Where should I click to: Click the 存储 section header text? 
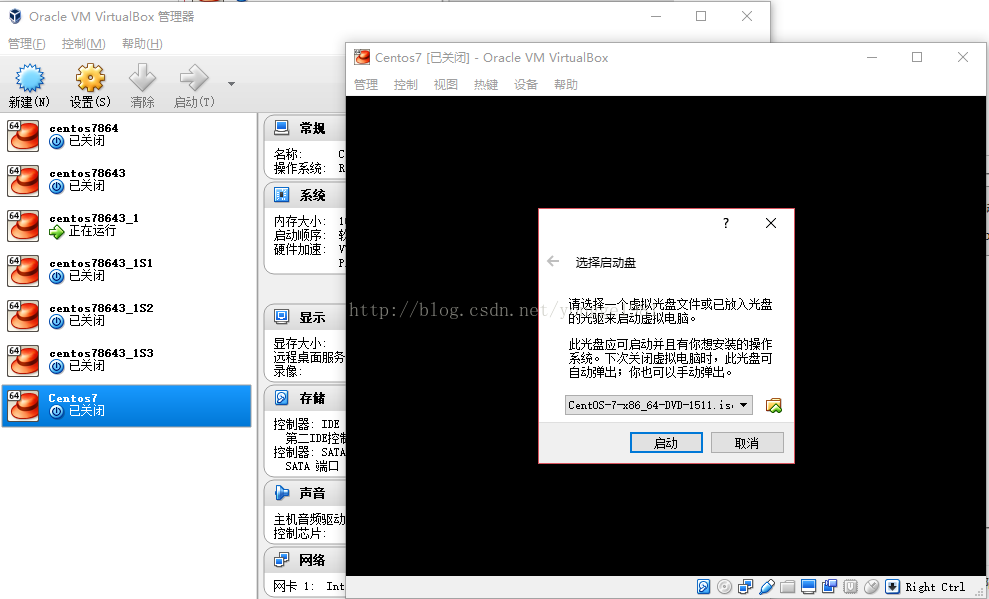point(312,398)
